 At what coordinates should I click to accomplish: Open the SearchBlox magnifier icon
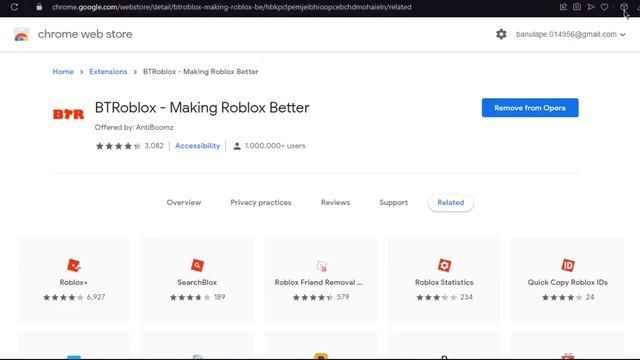tap(197, 265)
